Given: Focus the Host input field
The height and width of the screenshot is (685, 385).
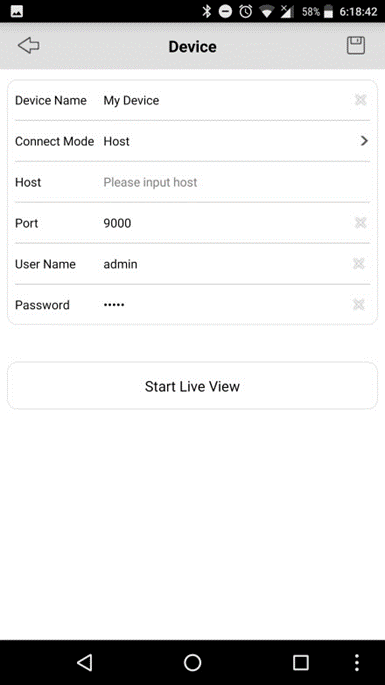Looking at the screenshot, I should pyautogui.click(x=227, y=182).
